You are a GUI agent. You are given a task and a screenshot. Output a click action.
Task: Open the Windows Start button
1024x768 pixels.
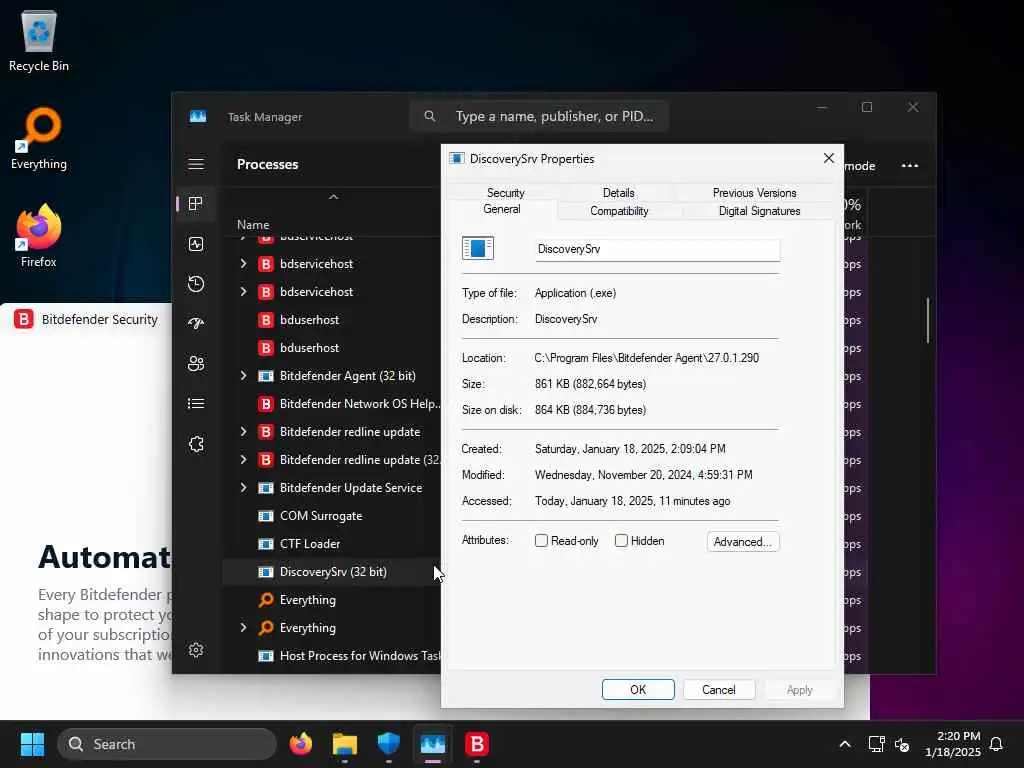pos(32,744)
